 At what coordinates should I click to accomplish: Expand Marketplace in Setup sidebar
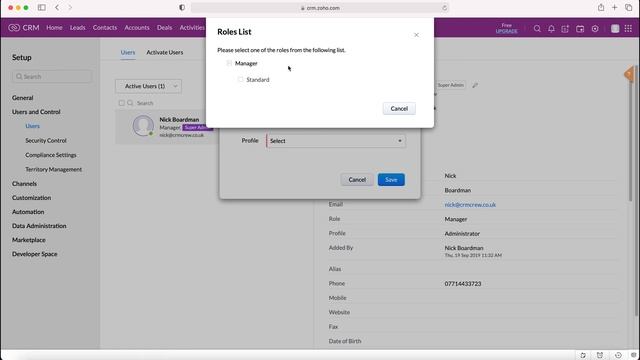tap(29, 240)
